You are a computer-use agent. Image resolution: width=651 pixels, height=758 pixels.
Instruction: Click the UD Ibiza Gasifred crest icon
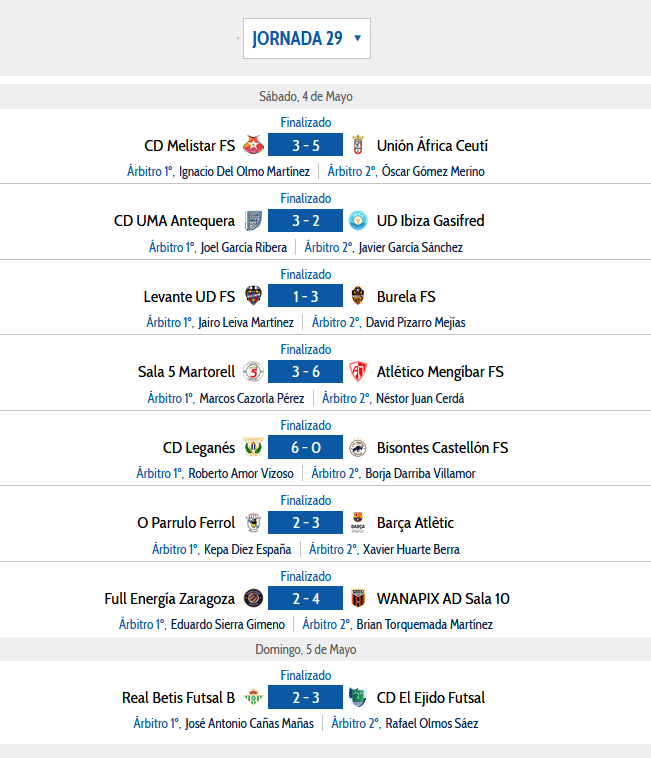coord(358,220)
